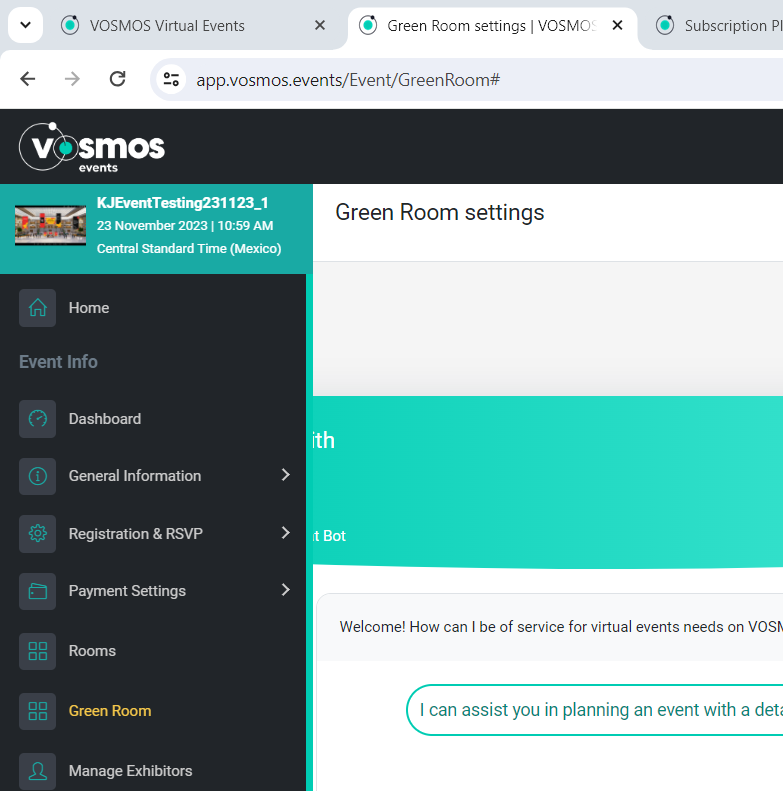The width and height of the screenshot is (783, 791).
Task: Expand General Information submenu chevron
Action: pos(286,475)
